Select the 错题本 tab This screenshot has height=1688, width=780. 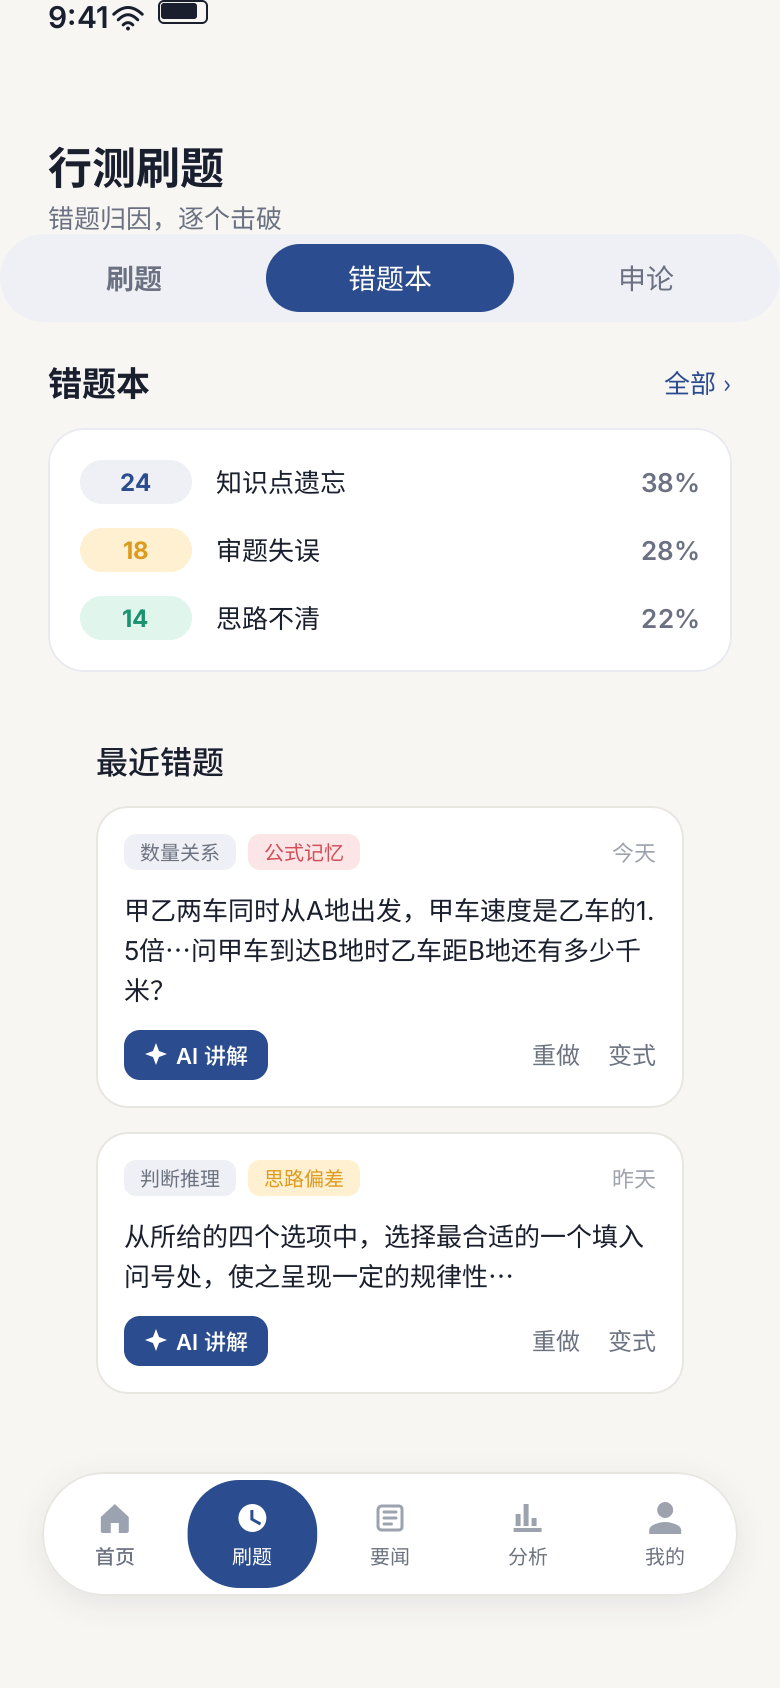tap(390, 278)
